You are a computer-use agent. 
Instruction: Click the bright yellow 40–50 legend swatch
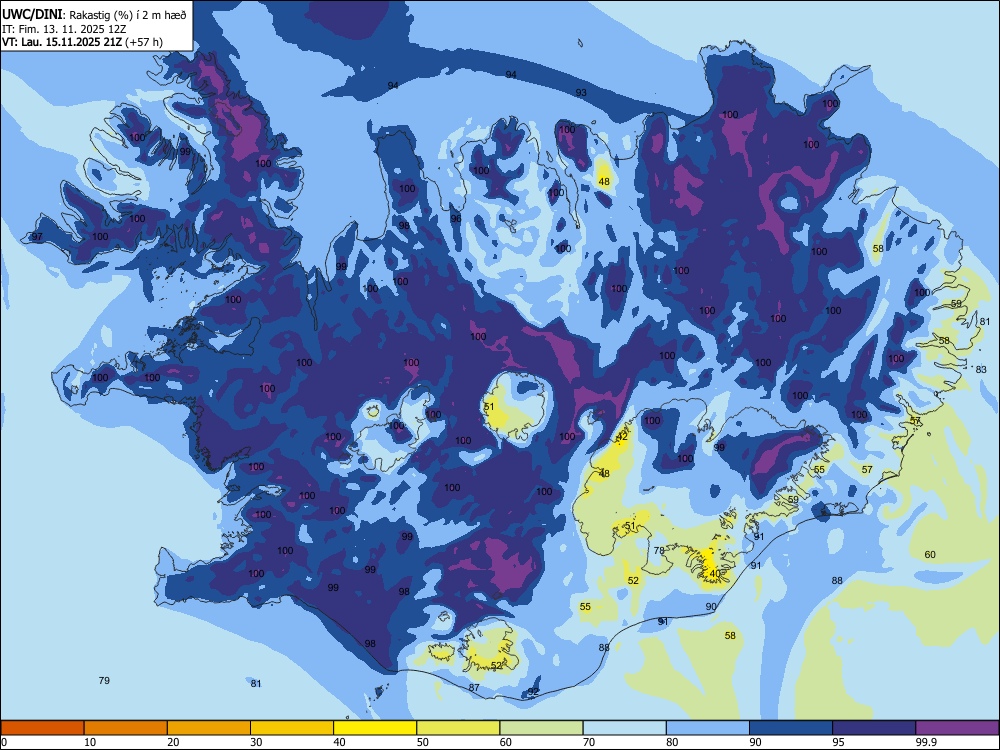click(x=375, y=728)
